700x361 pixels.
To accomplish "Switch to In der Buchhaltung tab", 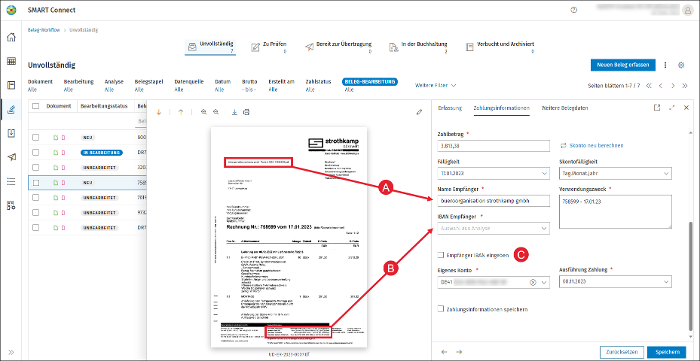I will coord(418,47).
